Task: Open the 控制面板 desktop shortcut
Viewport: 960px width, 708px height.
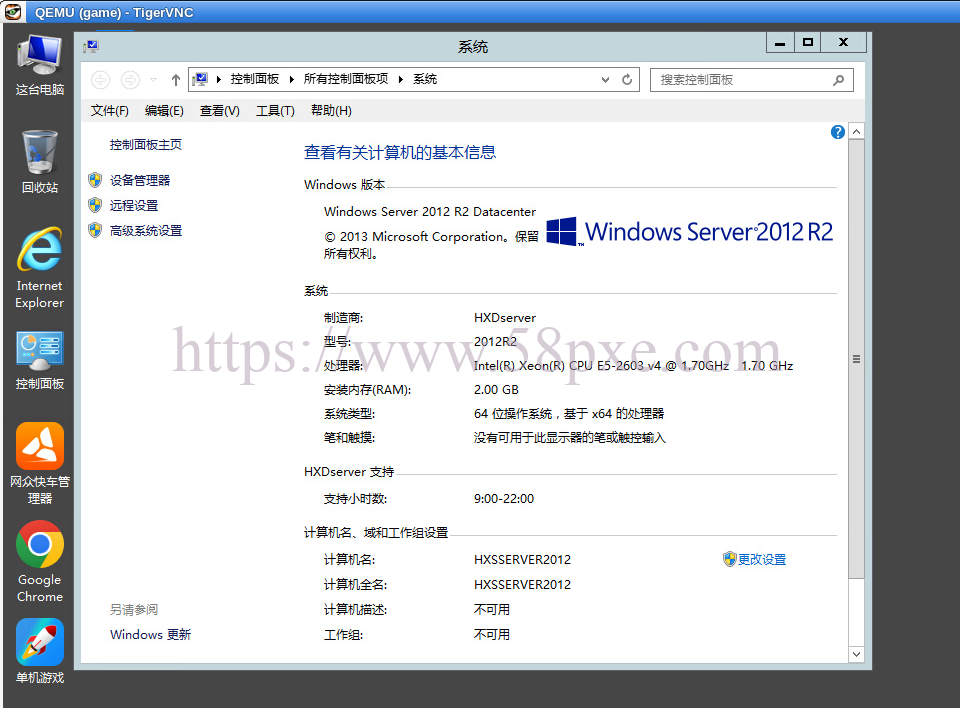Action: click(x=40, y=361)
